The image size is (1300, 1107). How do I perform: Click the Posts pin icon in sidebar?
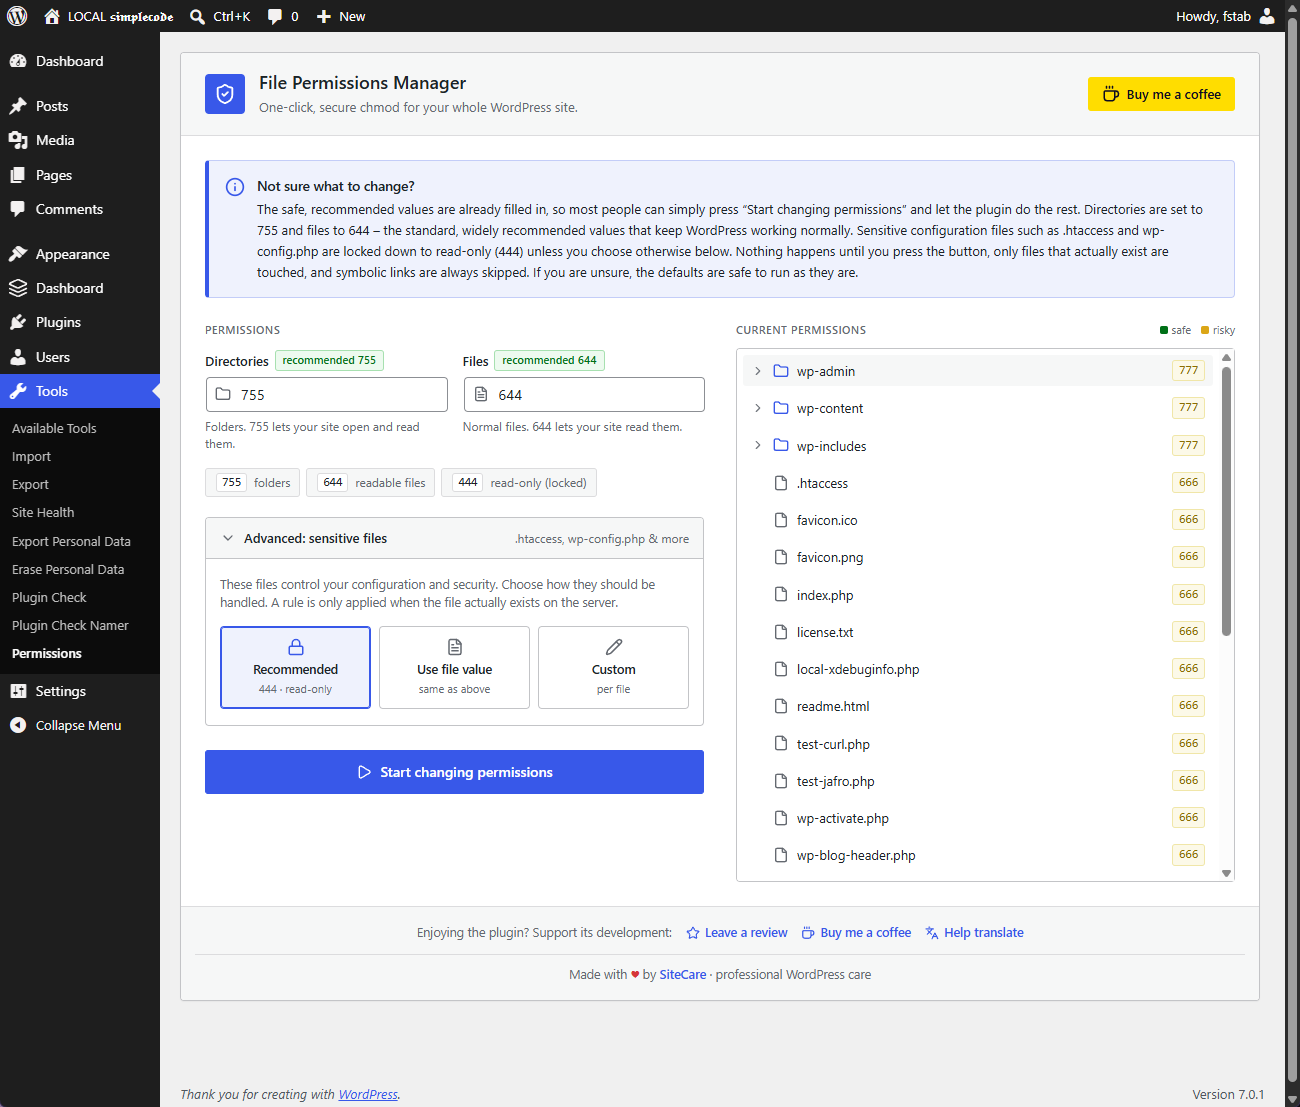[x=18, y=106]
